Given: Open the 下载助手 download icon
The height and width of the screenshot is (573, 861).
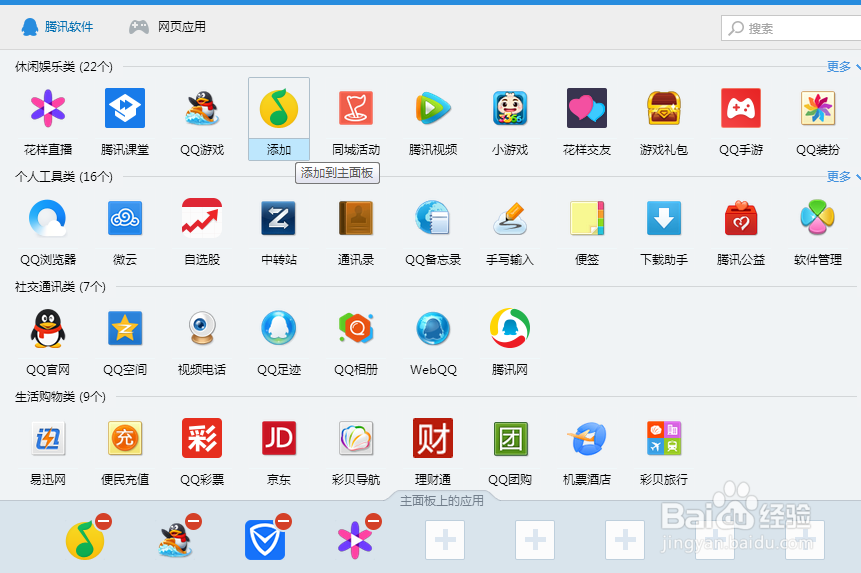Looking at the screenshot, I should coord(664,218).
